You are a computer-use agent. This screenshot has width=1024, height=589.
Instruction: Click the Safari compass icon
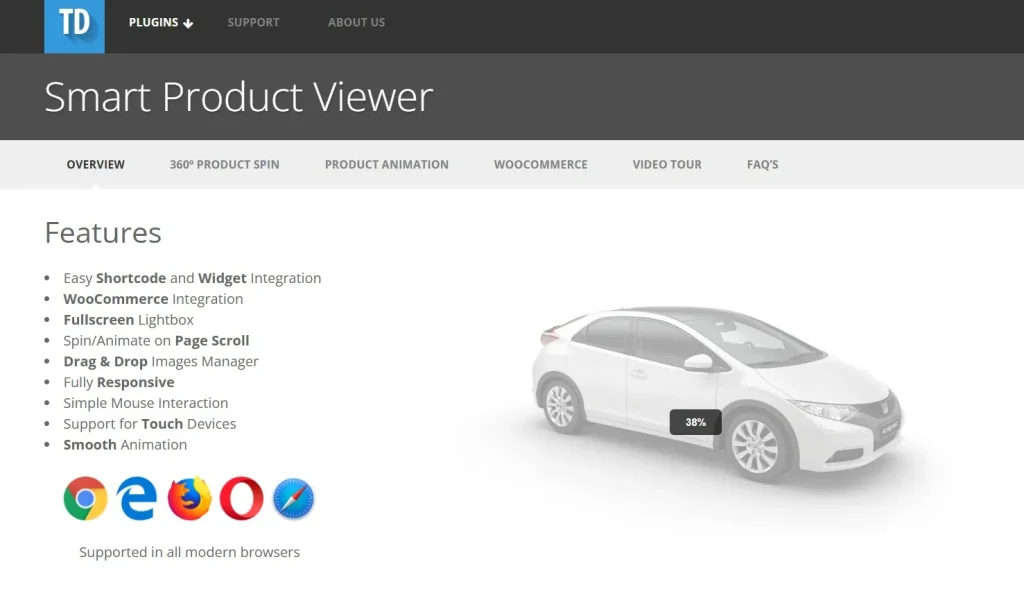293,499
